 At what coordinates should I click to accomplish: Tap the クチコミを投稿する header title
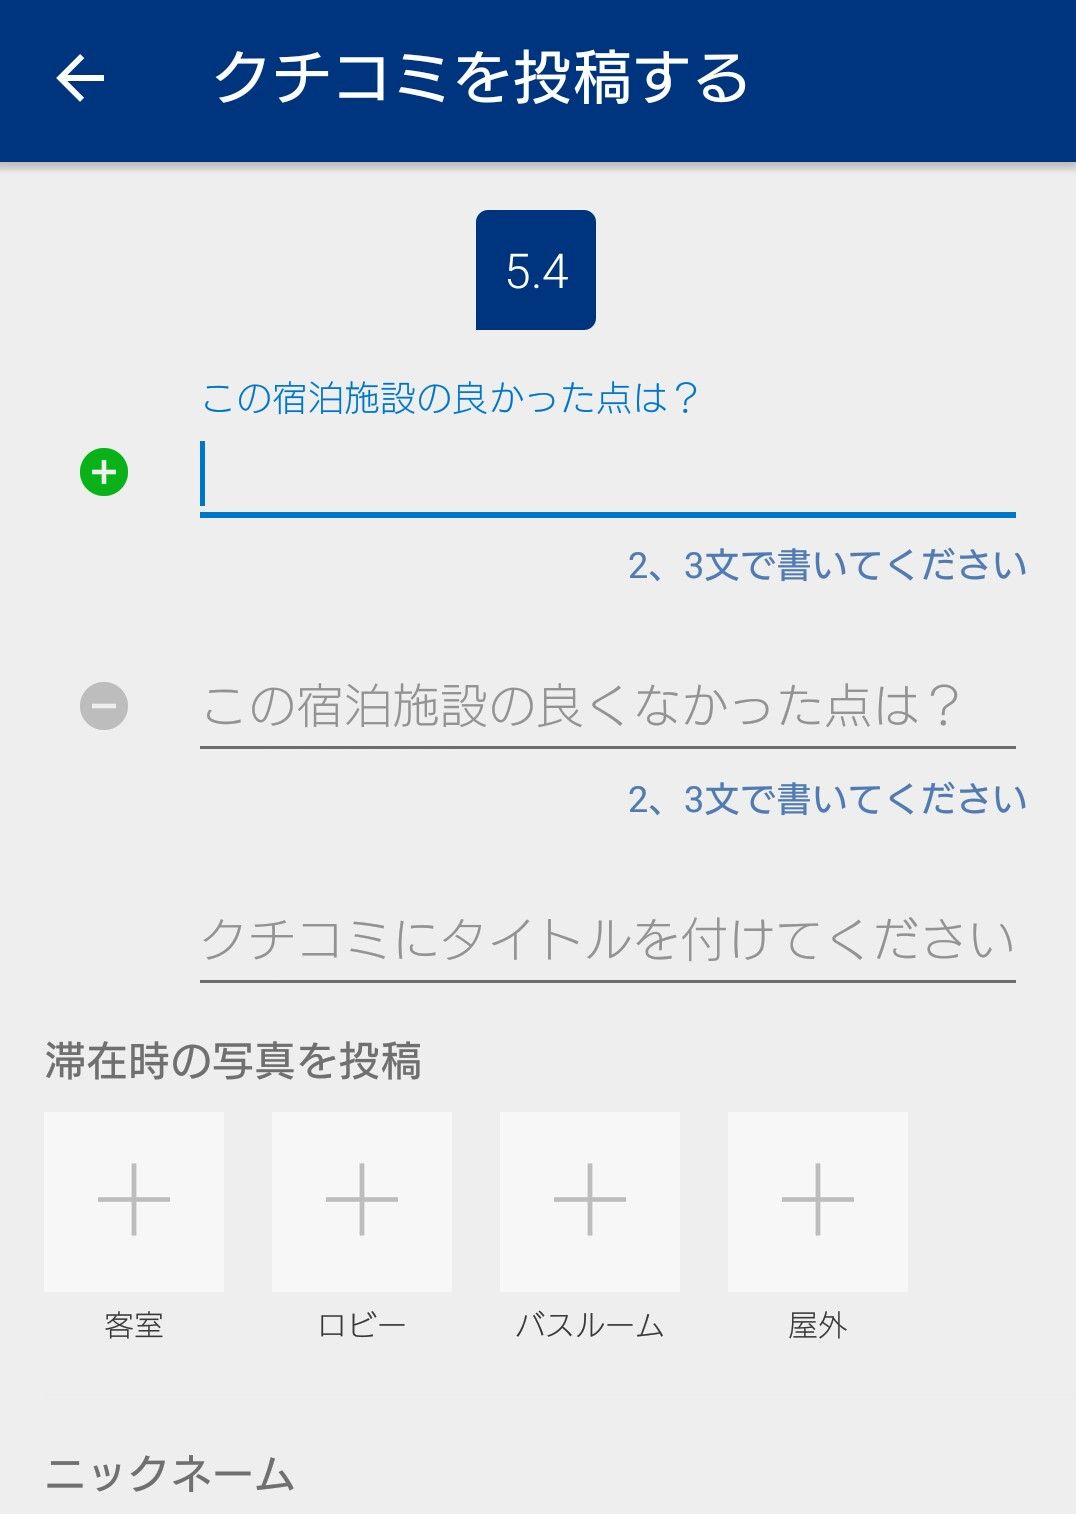coord(481,79)
